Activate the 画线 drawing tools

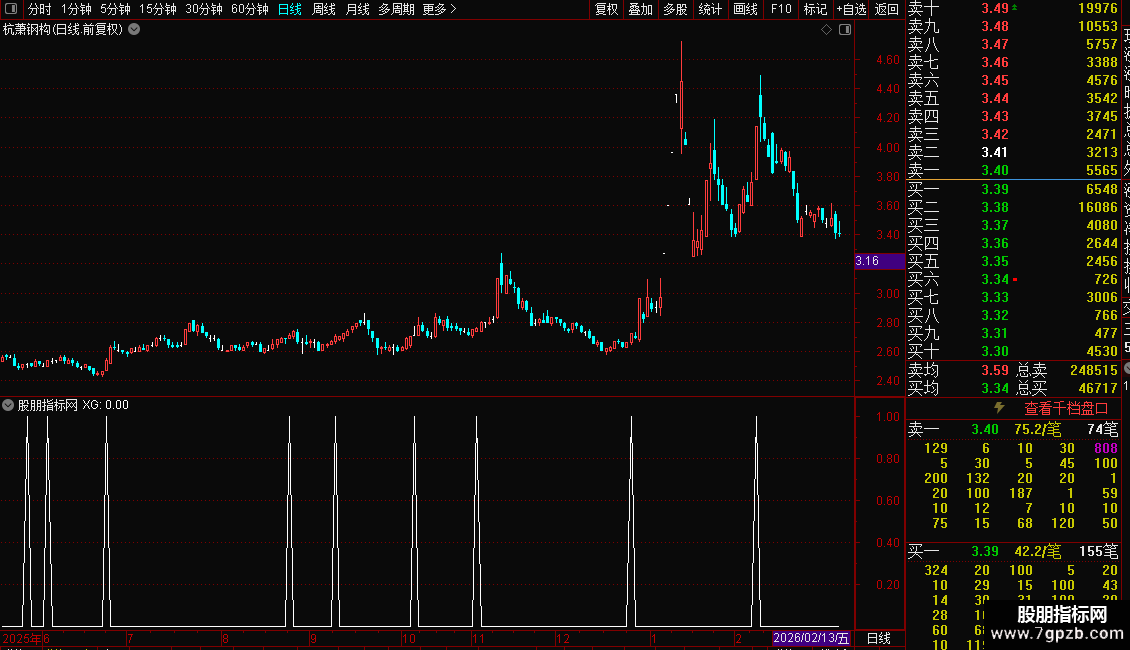tap(745, 9)
